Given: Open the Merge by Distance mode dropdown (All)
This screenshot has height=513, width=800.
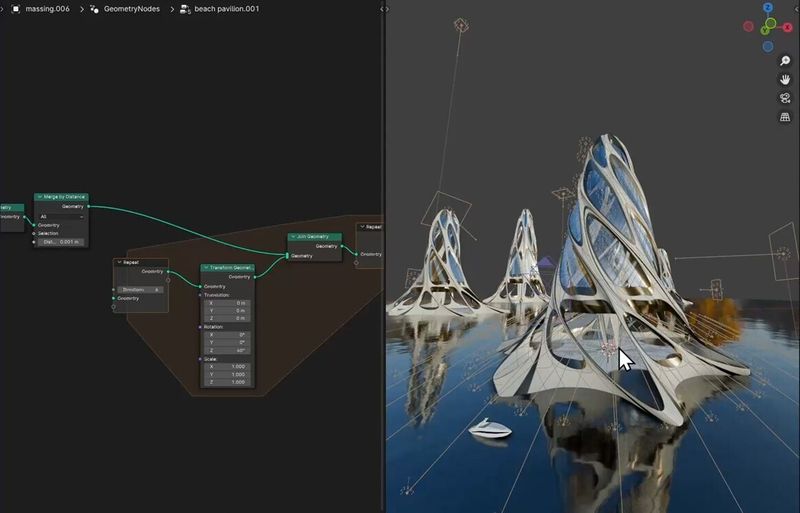Looking at the screenshot, I should click(61, 216).
